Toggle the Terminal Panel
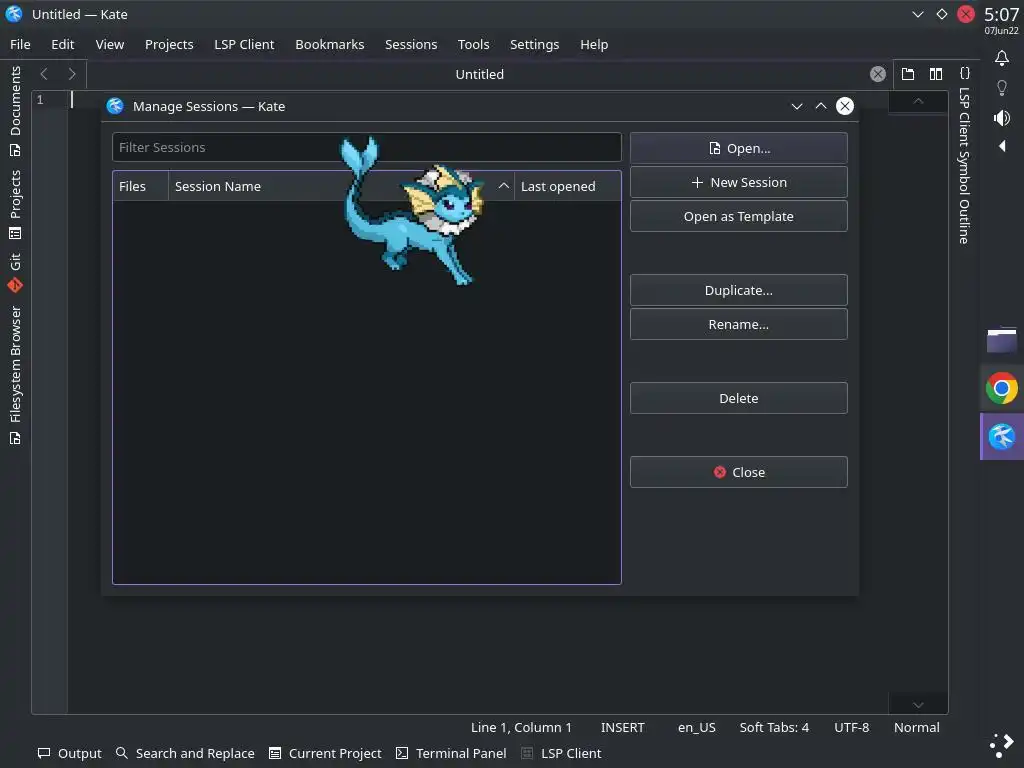This screenshot has width=1024, height=768. point(451,753)
